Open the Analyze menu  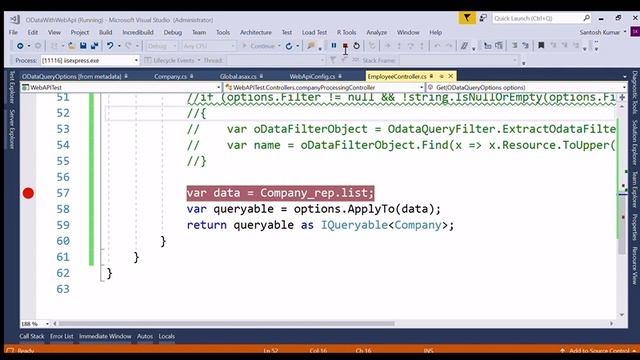click(376, 32)
